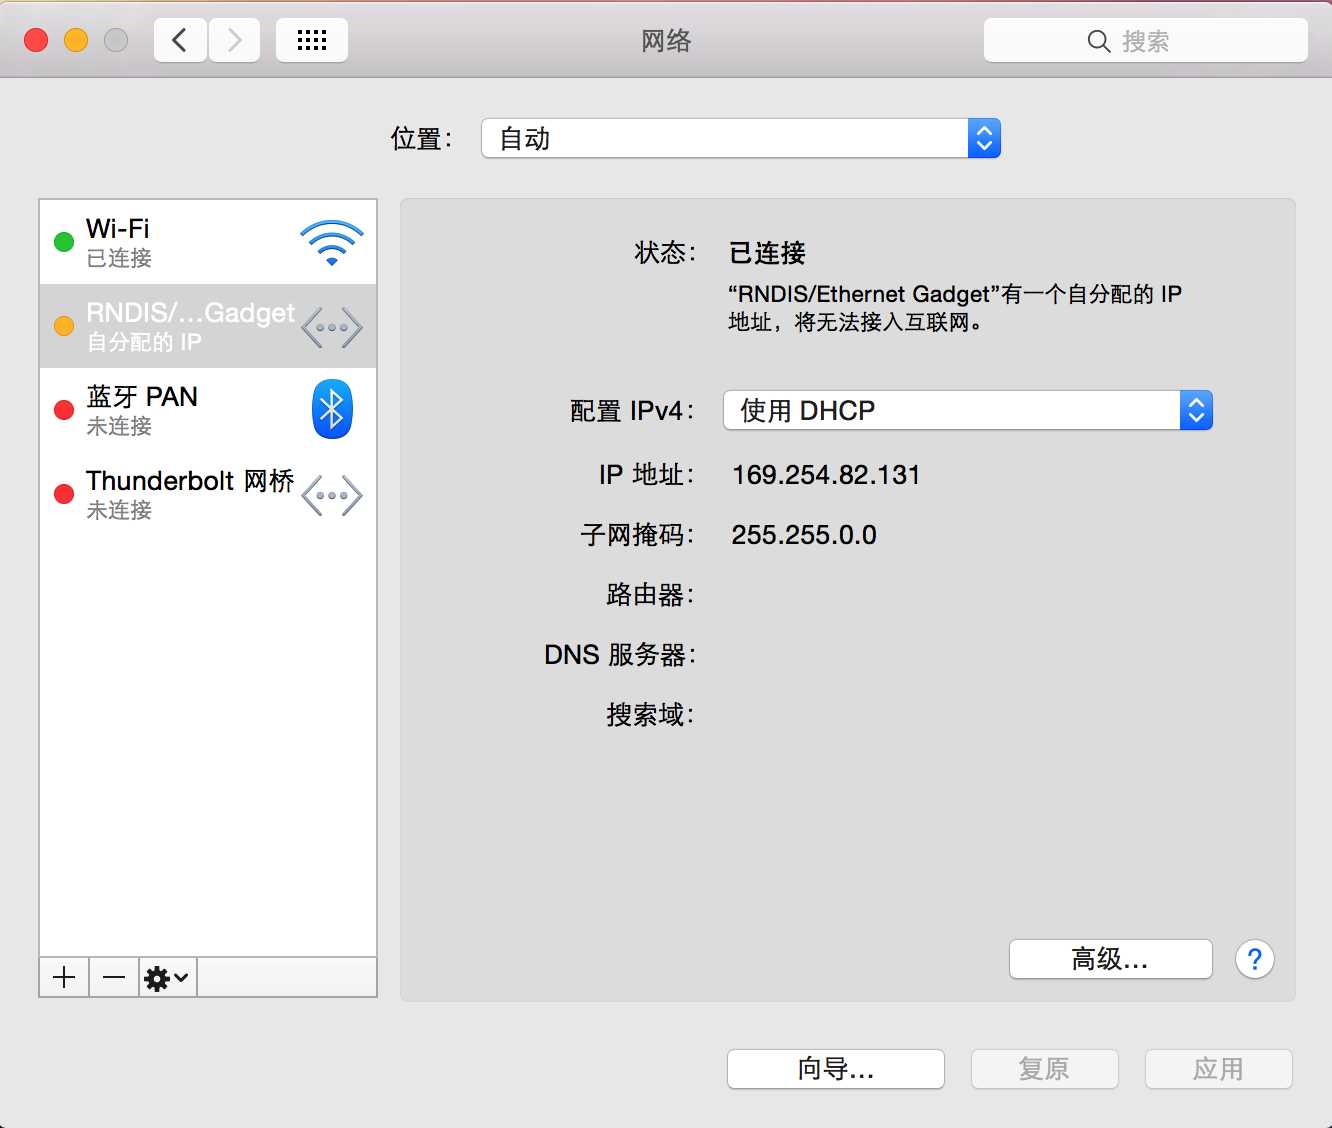Select the Wi-Fi network service
This screenshot has width=1332, height=1128.
coord(208,242)
